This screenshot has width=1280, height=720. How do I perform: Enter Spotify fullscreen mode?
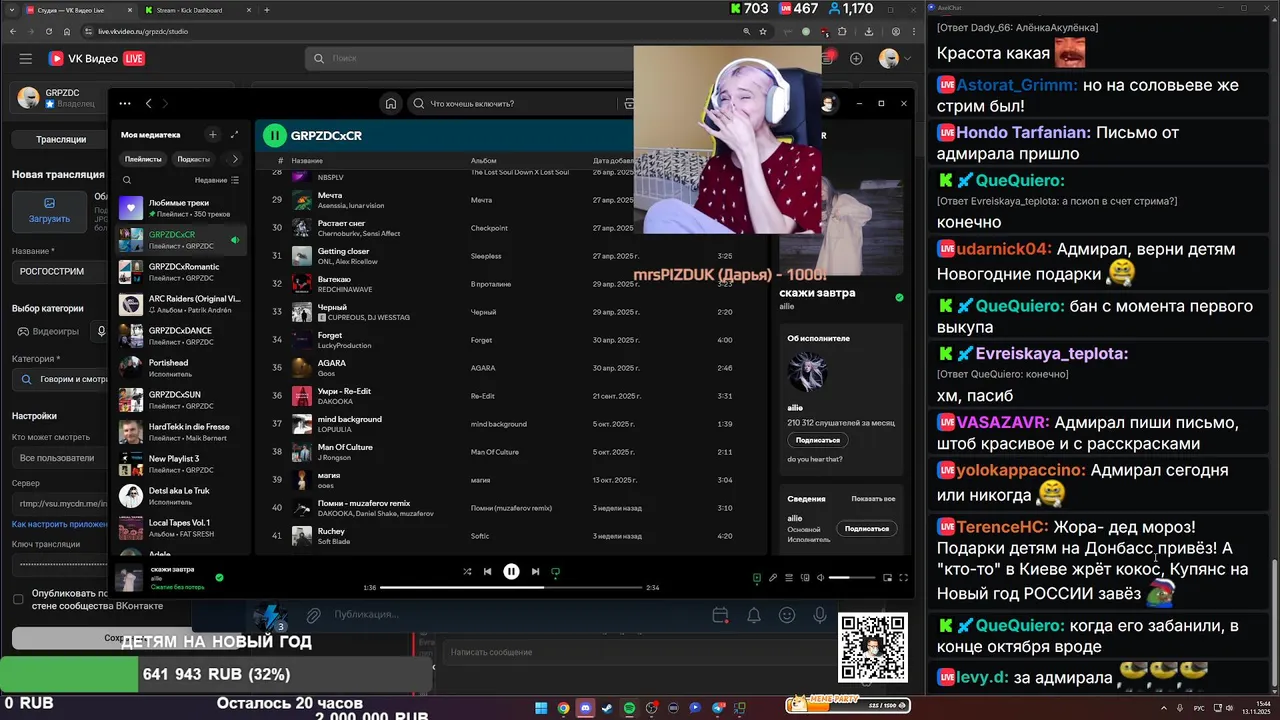[903, 577]
